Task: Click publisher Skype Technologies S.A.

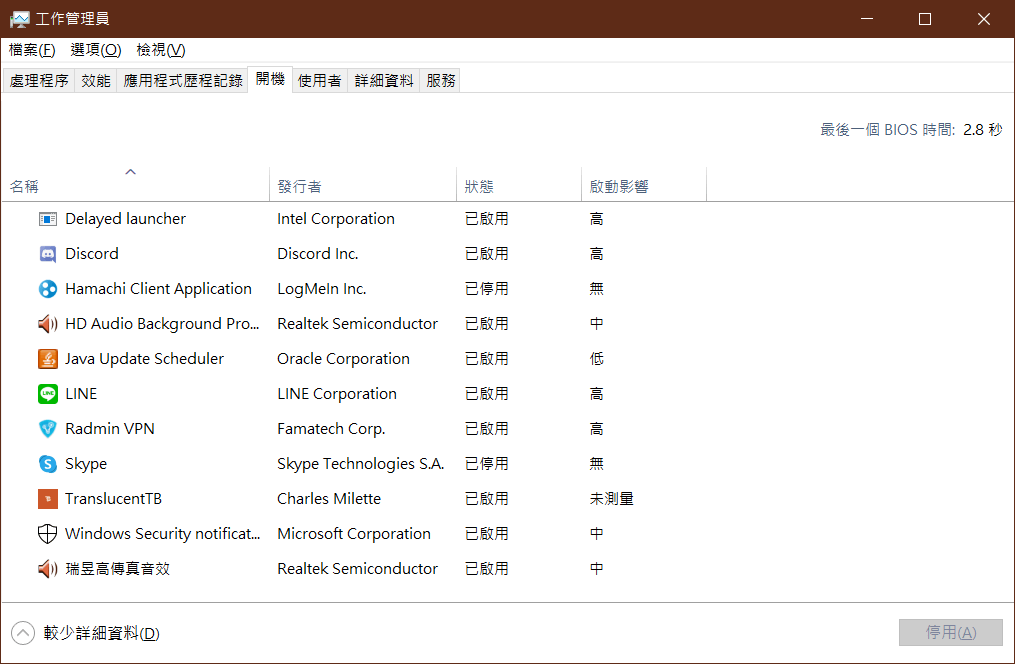Action: click(x=361, y=464)
